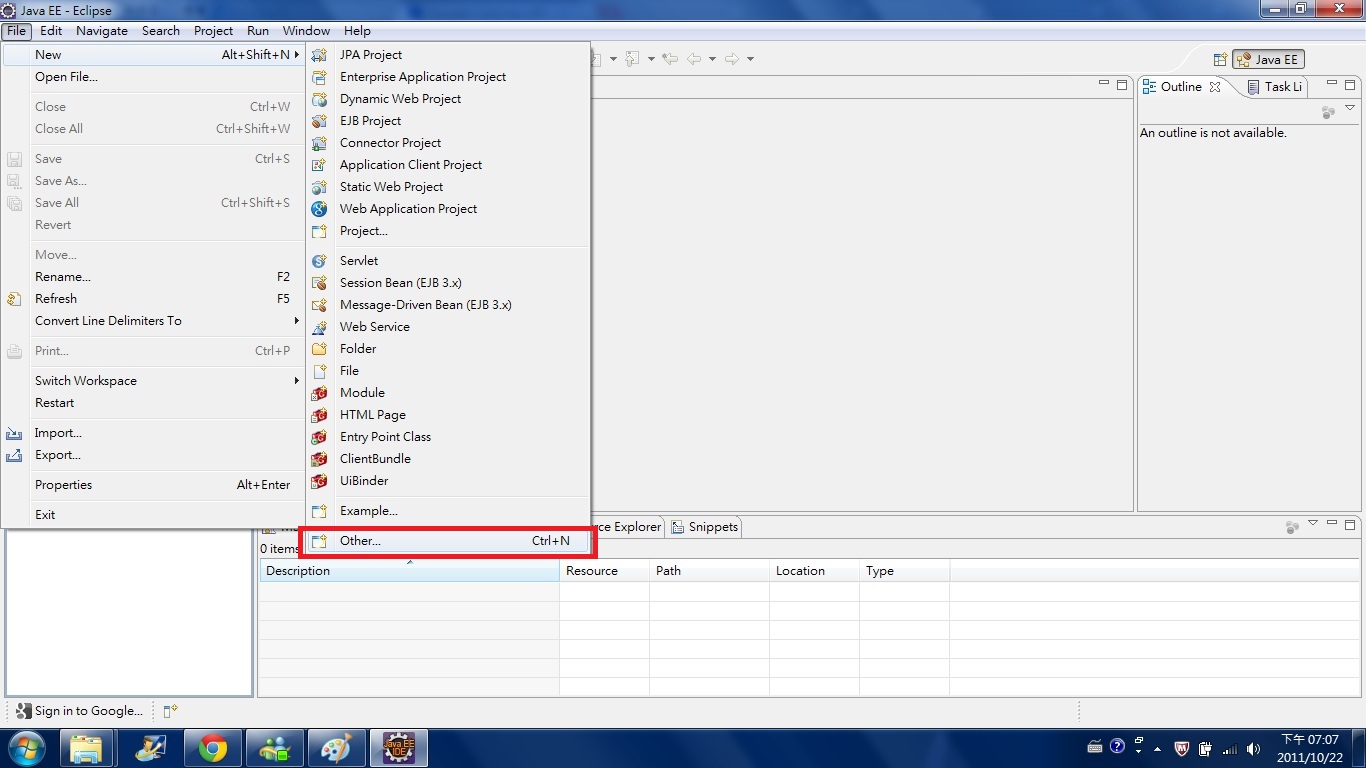This screenshot has height=768, width=1366.
Task: Click the Open Perspective icon
Action: pyautogui.click(x=1220, y=60)
